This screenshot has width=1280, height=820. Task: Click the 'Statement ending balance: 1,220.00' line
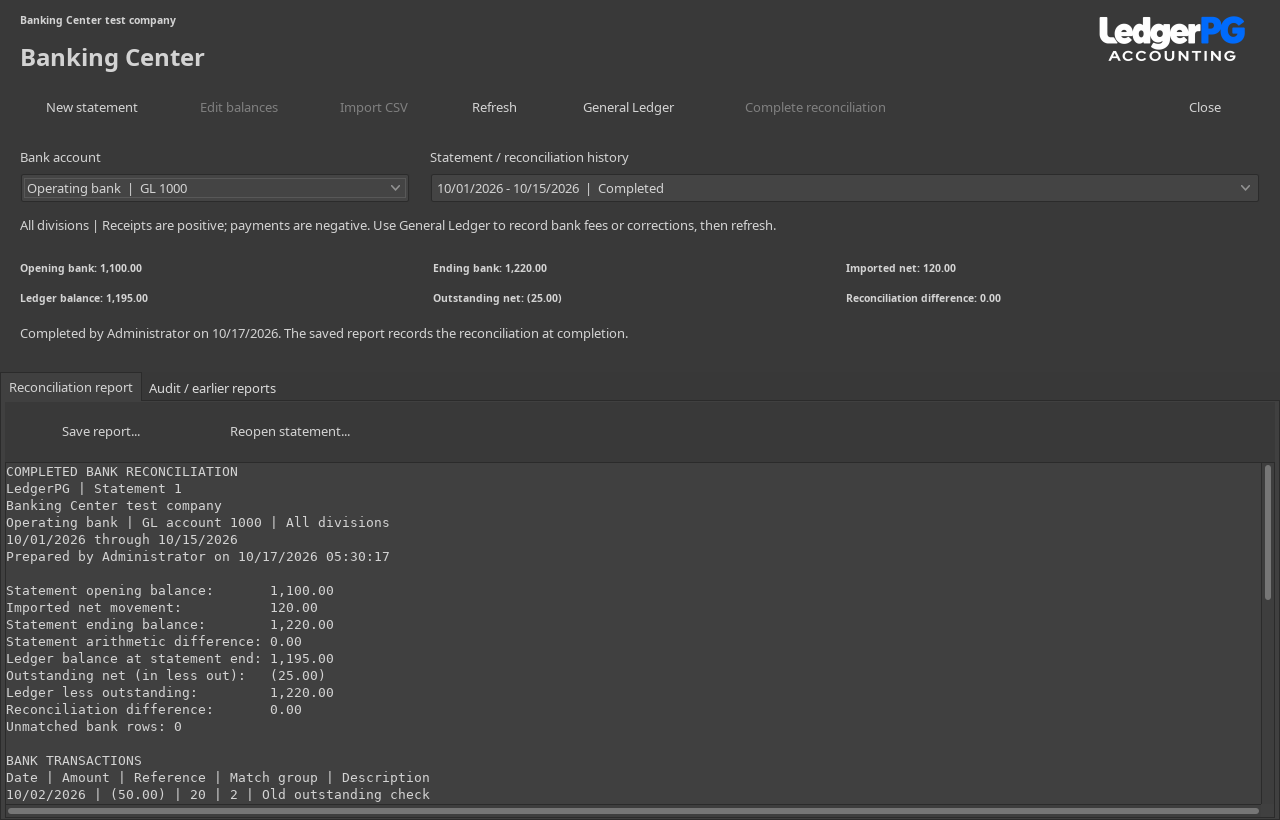pyautogui.click(x=170, y=624)
